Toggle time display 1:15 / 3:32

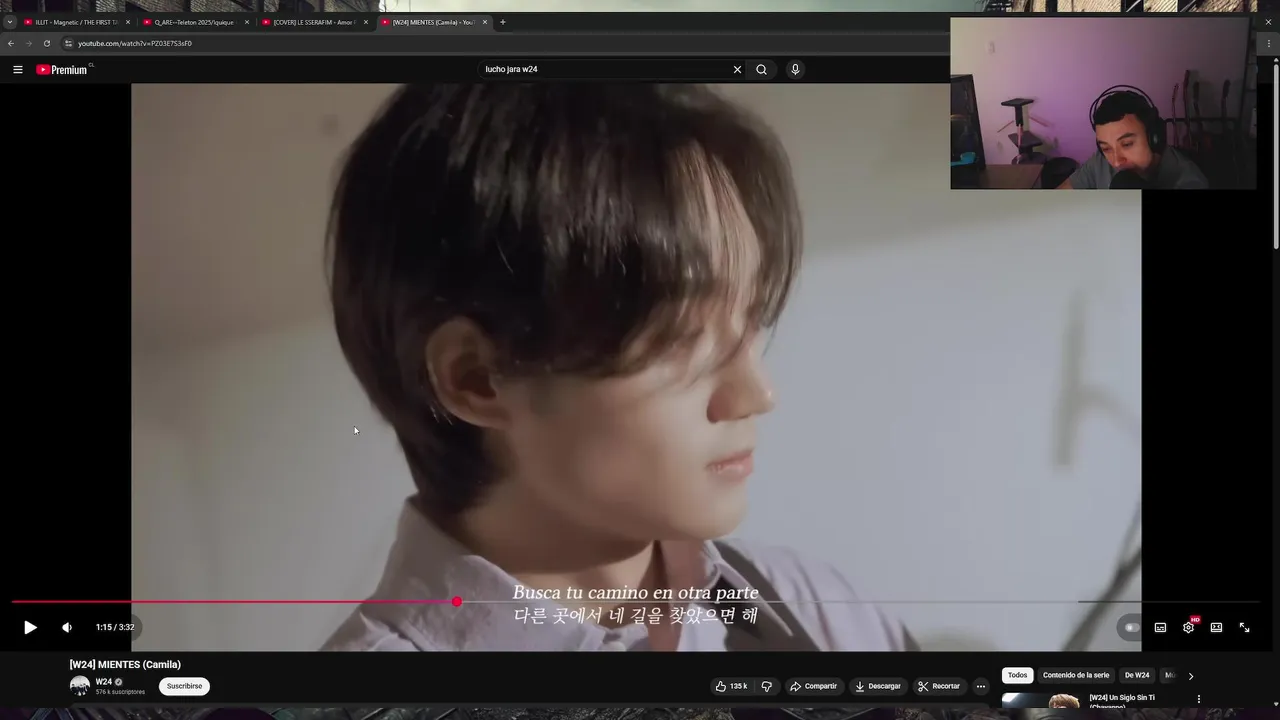(115, 627)
